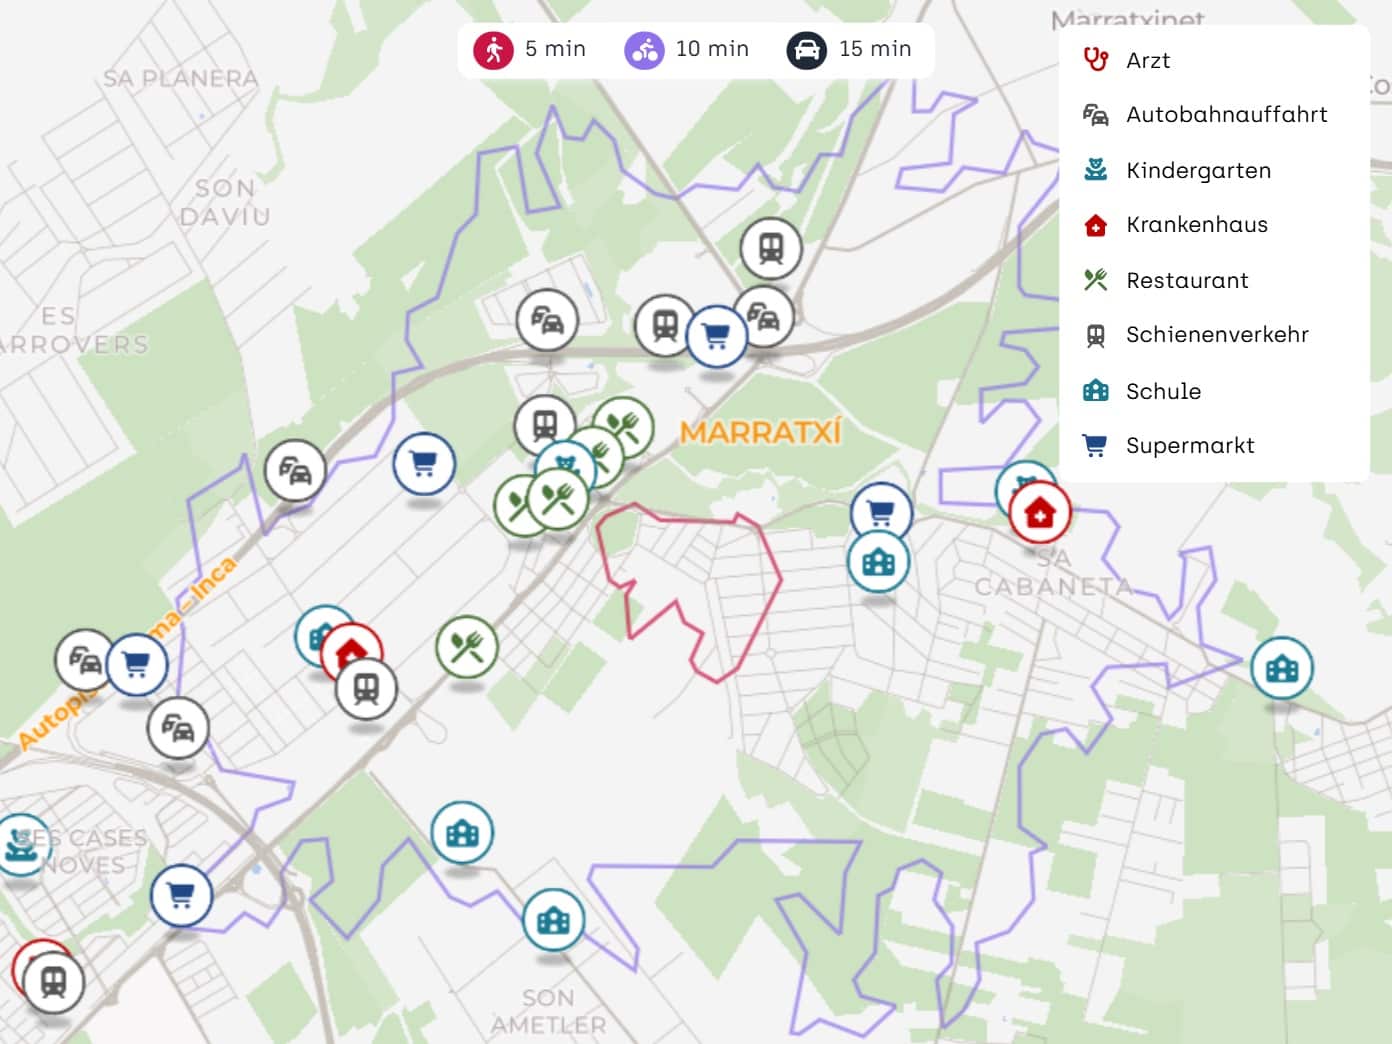Select Kindergarten legend entry

tap(1198, 171)
